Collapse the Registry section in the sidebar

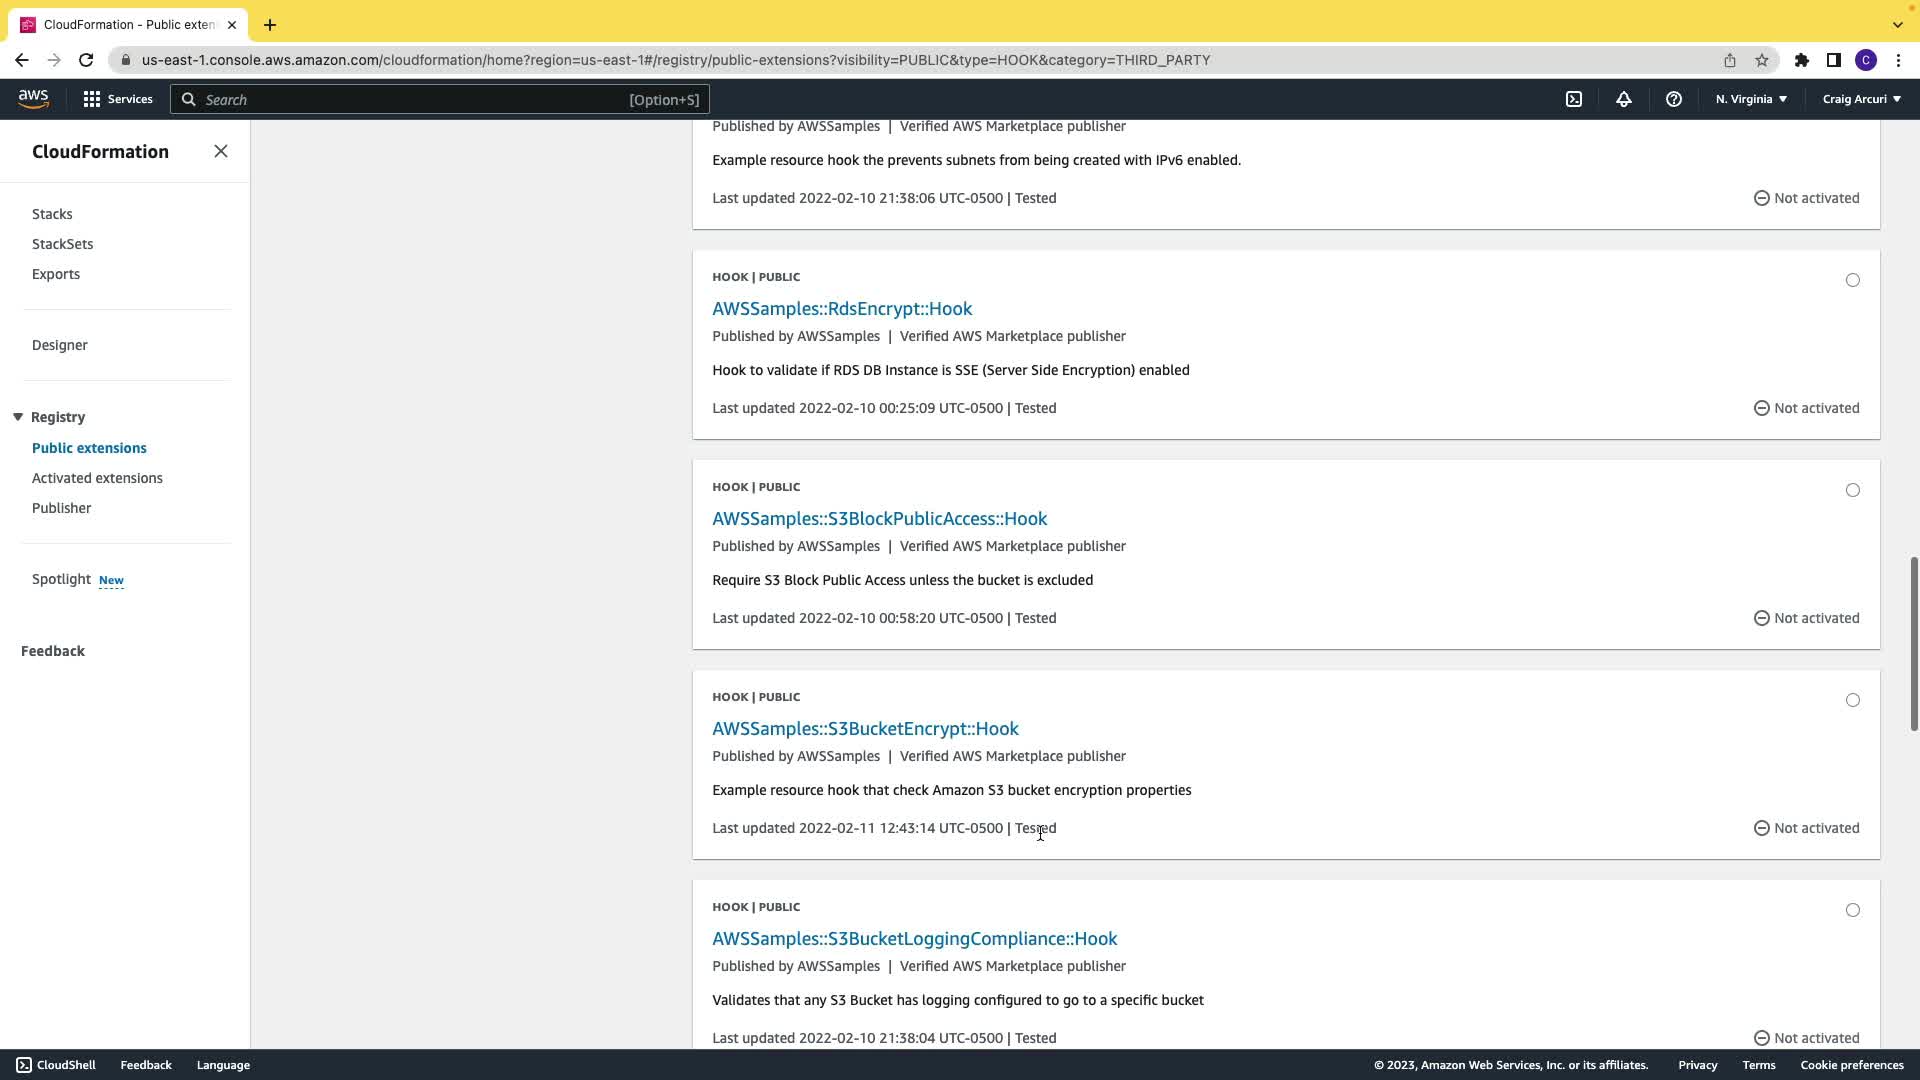click(18, 417)
